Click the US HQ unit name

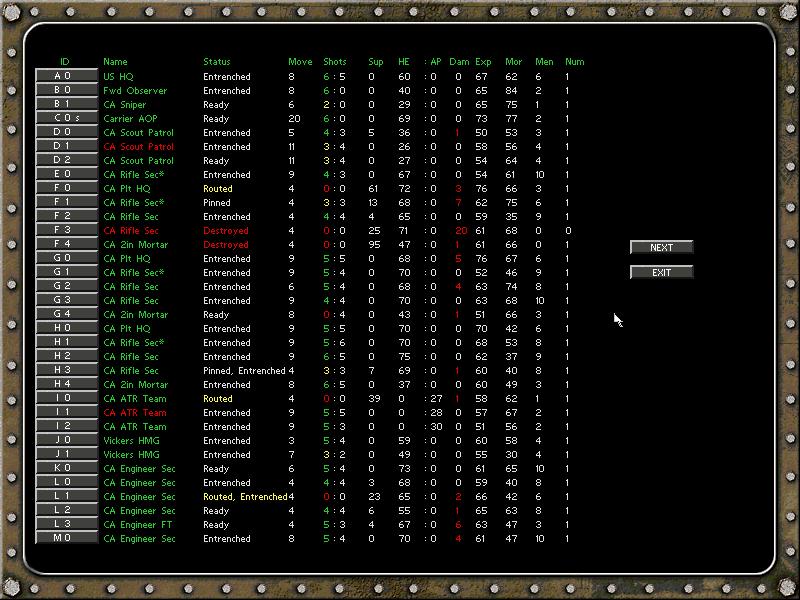point(118,77)
